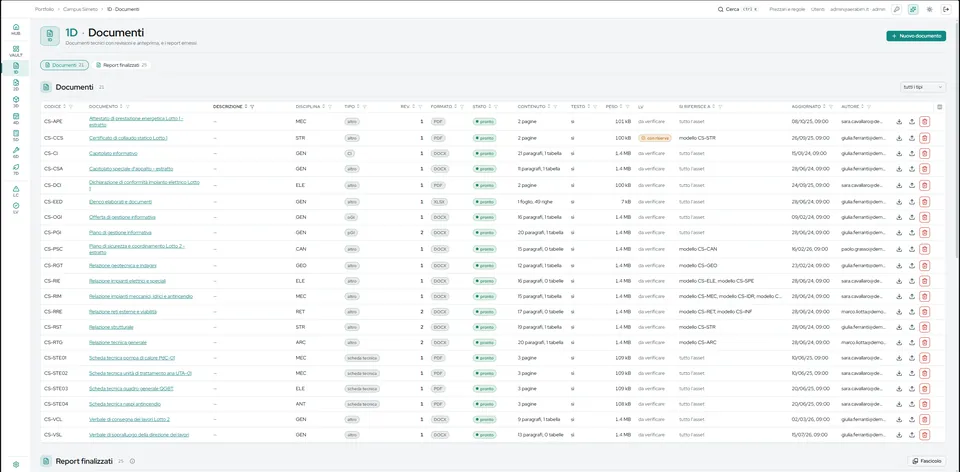Click 'con riserva' badge in CS-CCS row
The image size is (960, 472).
654,138
